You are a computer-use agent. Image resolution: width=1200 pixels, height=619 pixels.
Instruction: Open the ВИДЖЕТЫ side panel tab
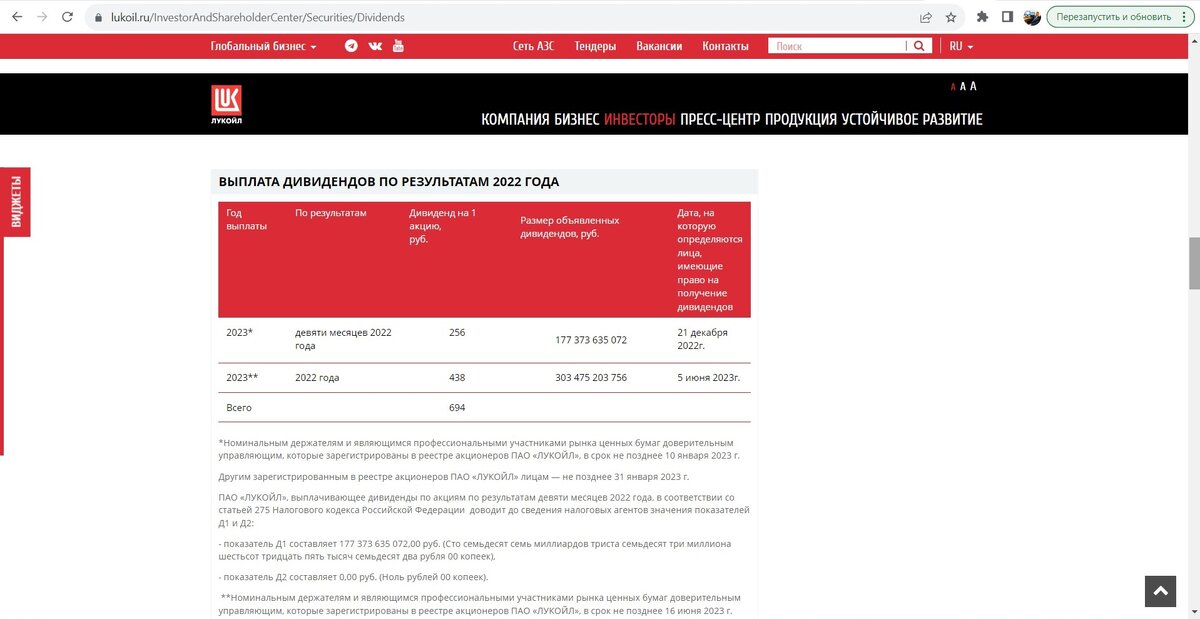[15, 200]
